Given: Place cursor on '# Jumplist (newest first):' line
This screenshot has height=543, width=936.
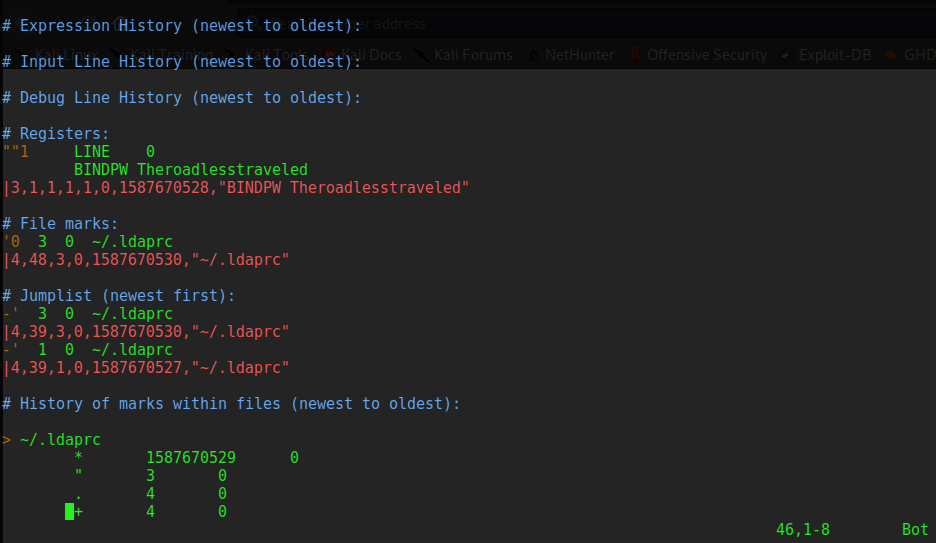Looking at the screenshot, I should tap(118, 296).
